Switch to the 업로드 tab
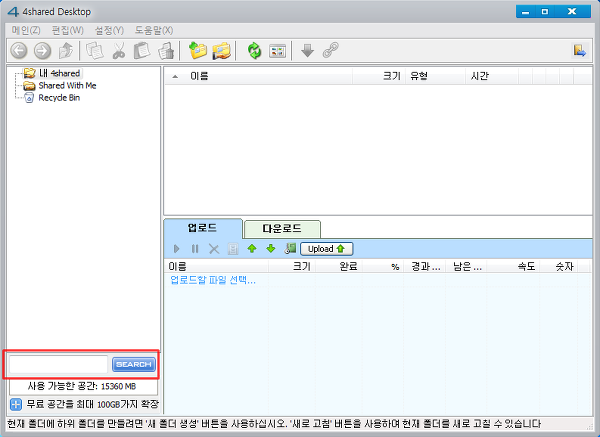 point(202,228)
